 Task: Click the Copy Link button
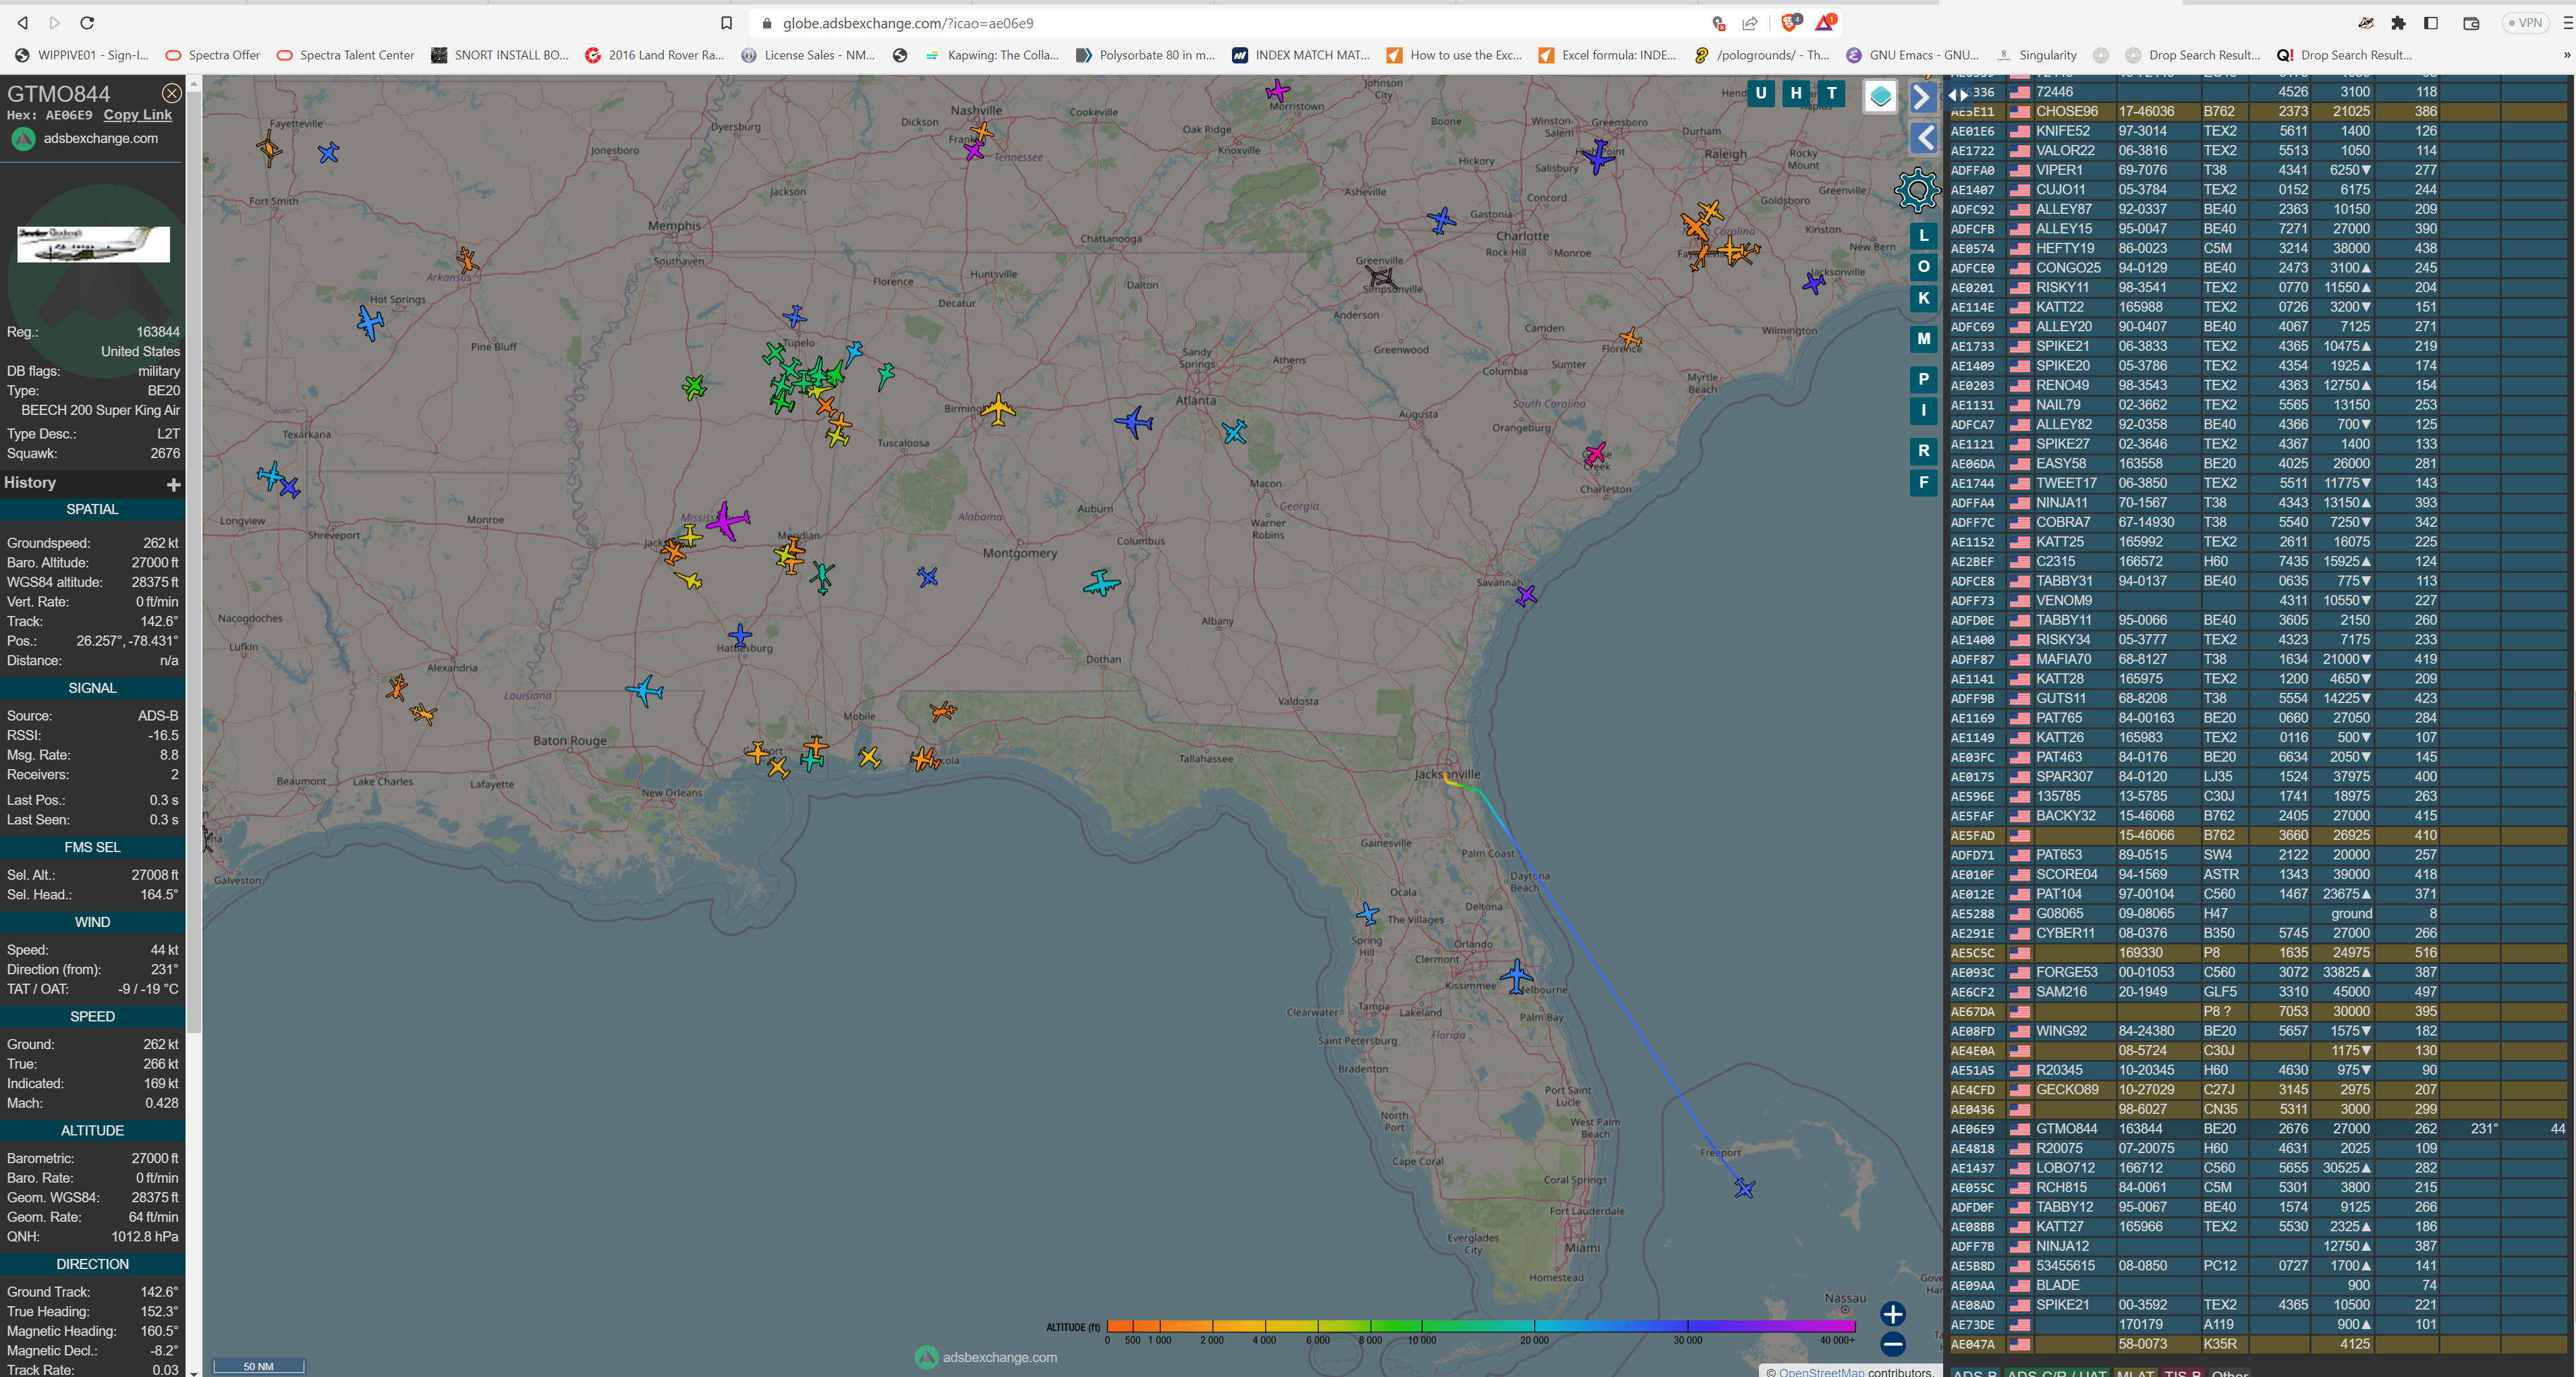tap(138, 115)
